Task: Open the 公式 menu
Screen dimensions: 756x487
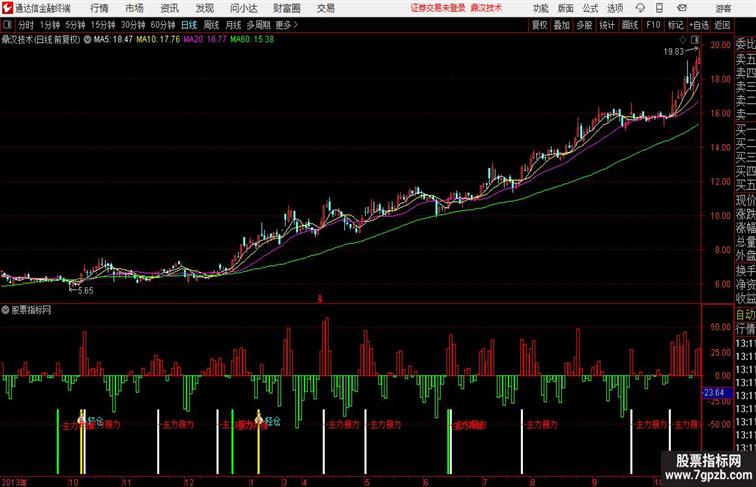Action: 590,8
